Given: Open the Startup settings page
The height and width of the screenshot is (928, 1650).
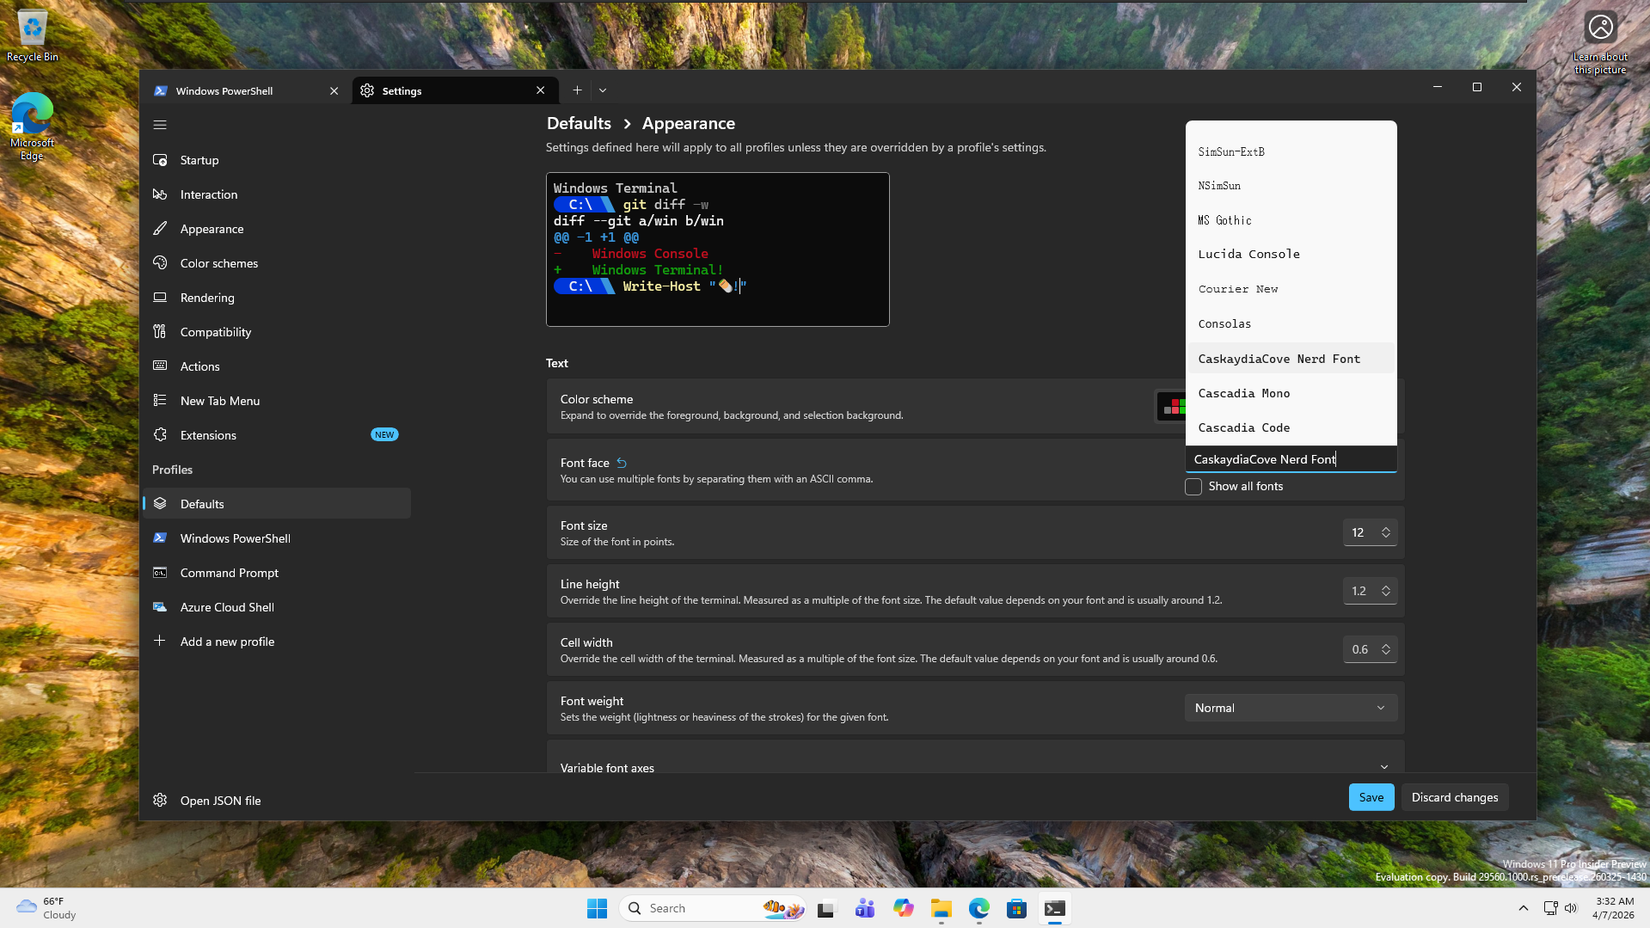Looking at the screenshot, I should [199, 160].
